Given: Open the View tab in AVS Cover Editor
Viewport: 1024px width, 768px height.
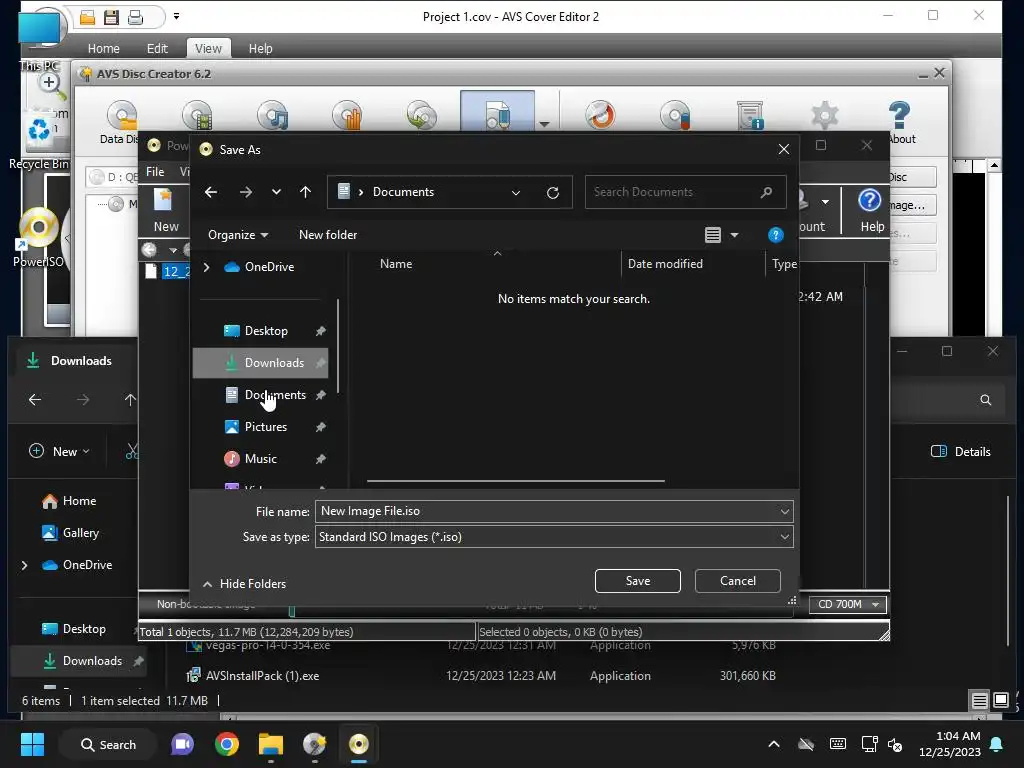Looking at the screenshot, I should (x=208, y=48).
